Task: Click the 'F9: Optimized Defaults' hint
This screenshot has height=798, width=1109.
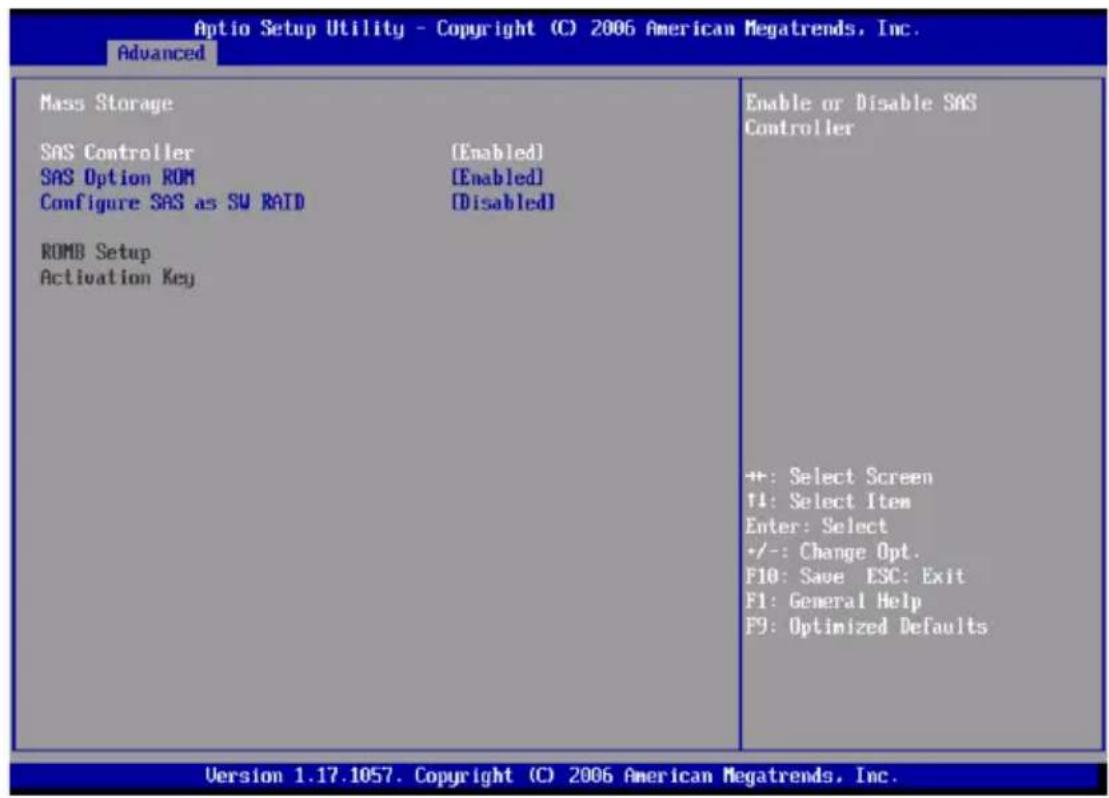Action: [866, 627]
